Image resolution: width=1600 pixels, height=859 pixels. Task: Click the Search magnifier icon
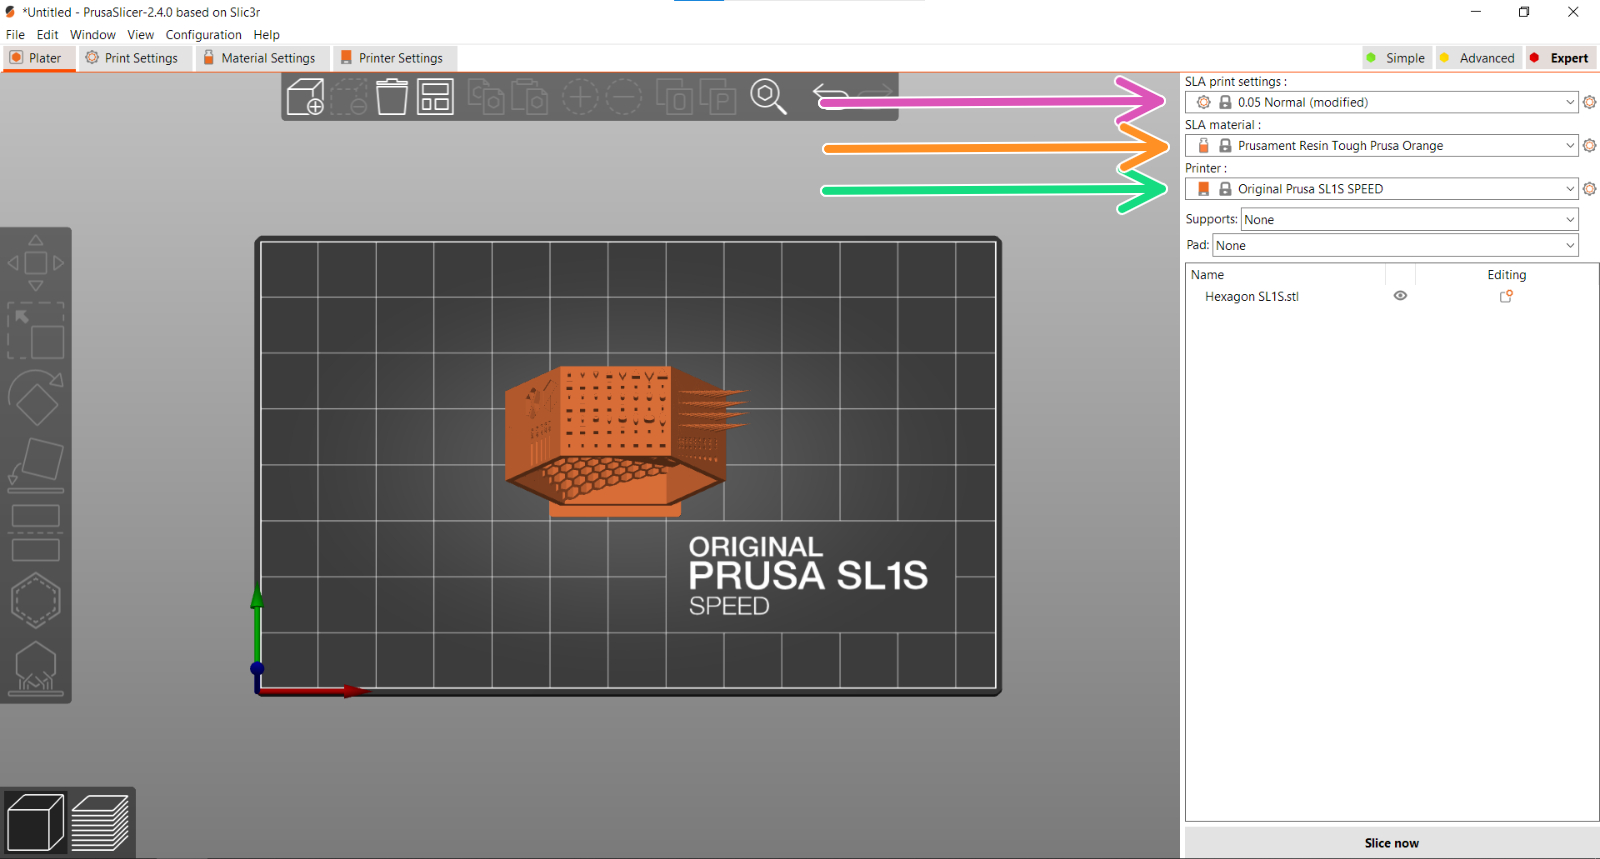pyautogui.click(x=768, y=97)
